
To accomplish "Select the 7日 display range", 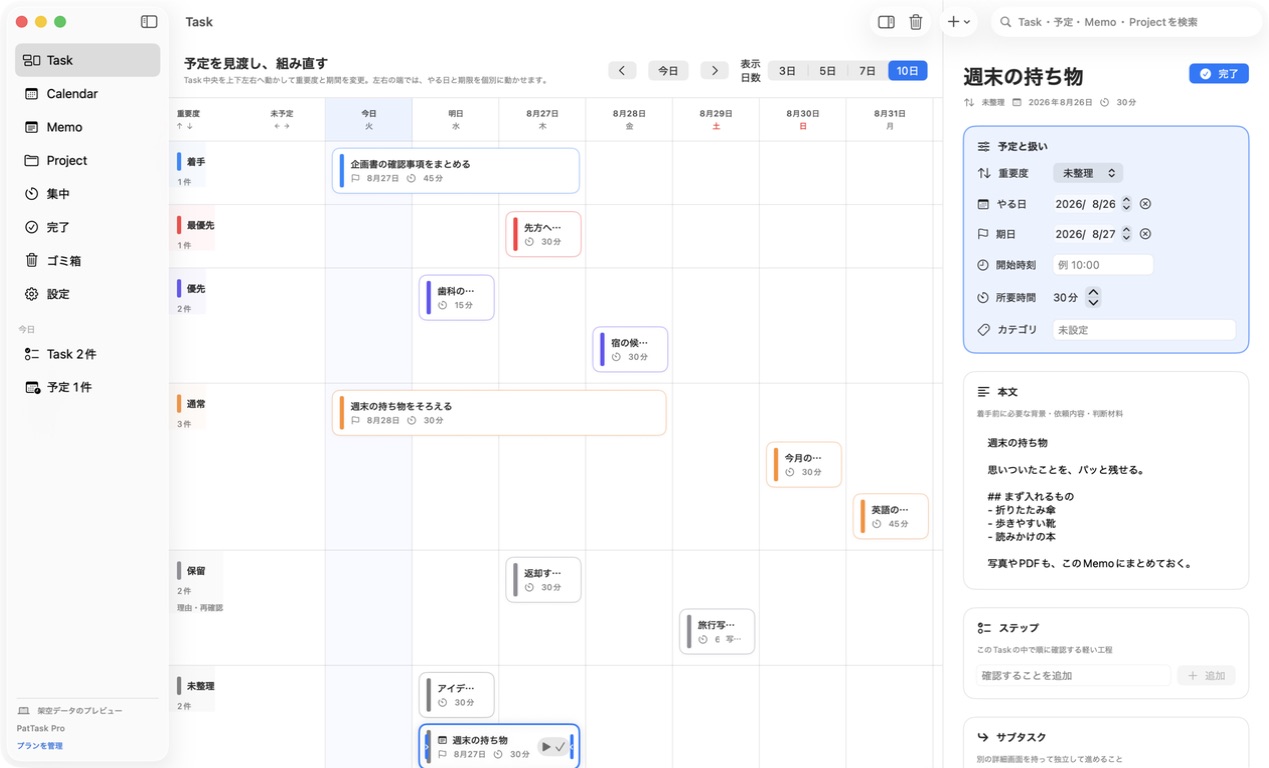I will (868, 70).
